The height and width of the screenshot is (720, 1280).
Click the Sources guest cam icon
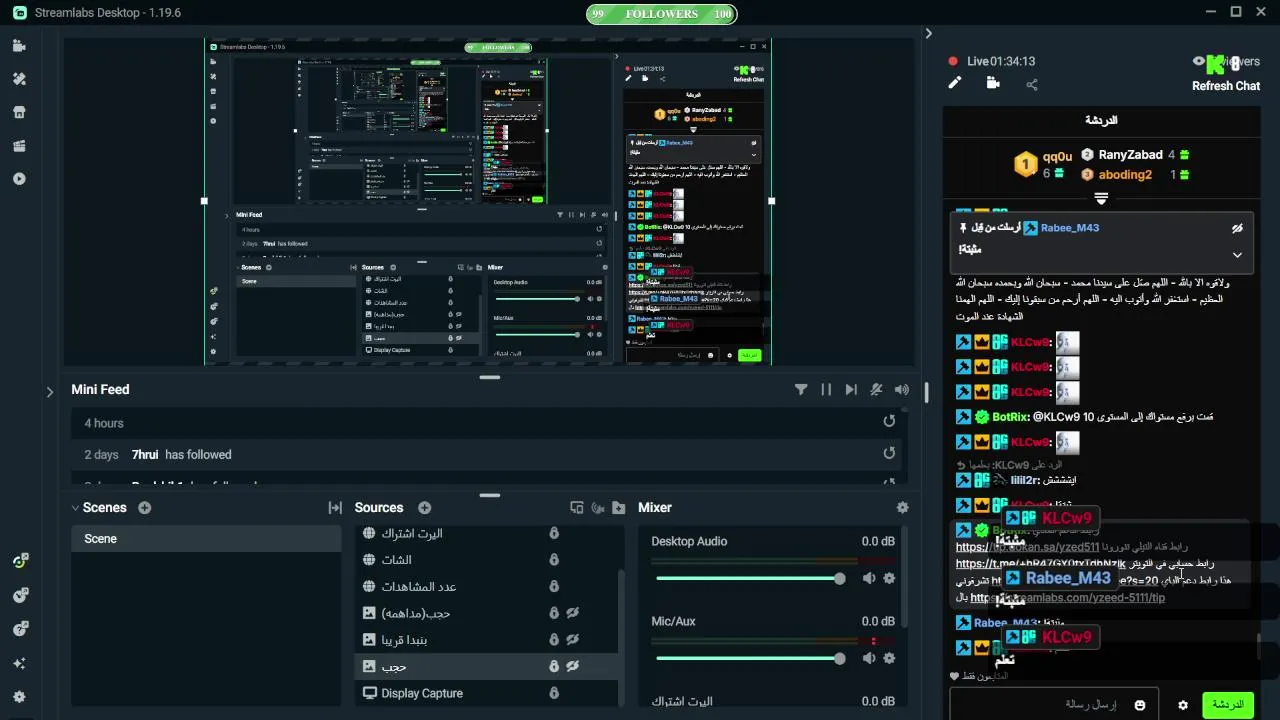(598, 508)
